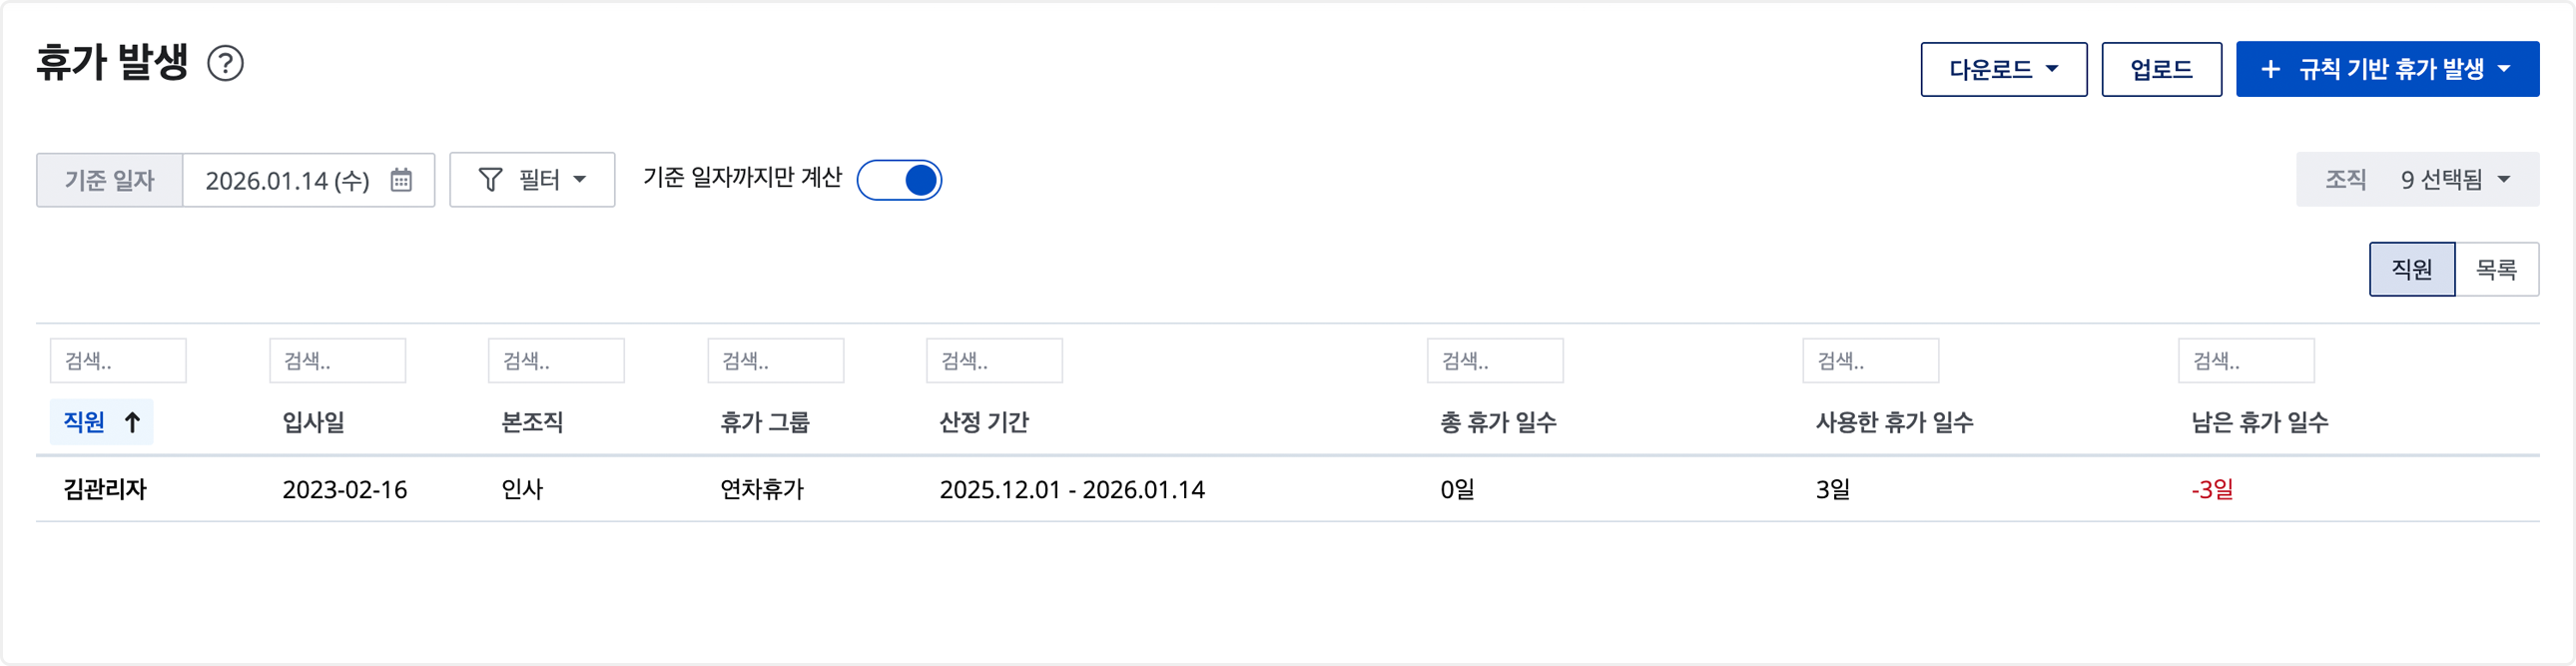Click the 2026.01.14 (수) date field
The height and width of the screenshot is (666, 2576).
coord(287,180)
